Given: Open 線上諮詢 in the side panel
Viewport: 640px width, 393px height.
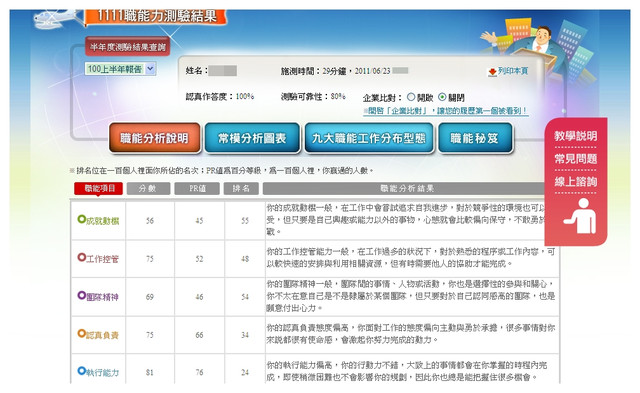Looking at the screenshot, I should pyautogui.click(x=576, y=181).
